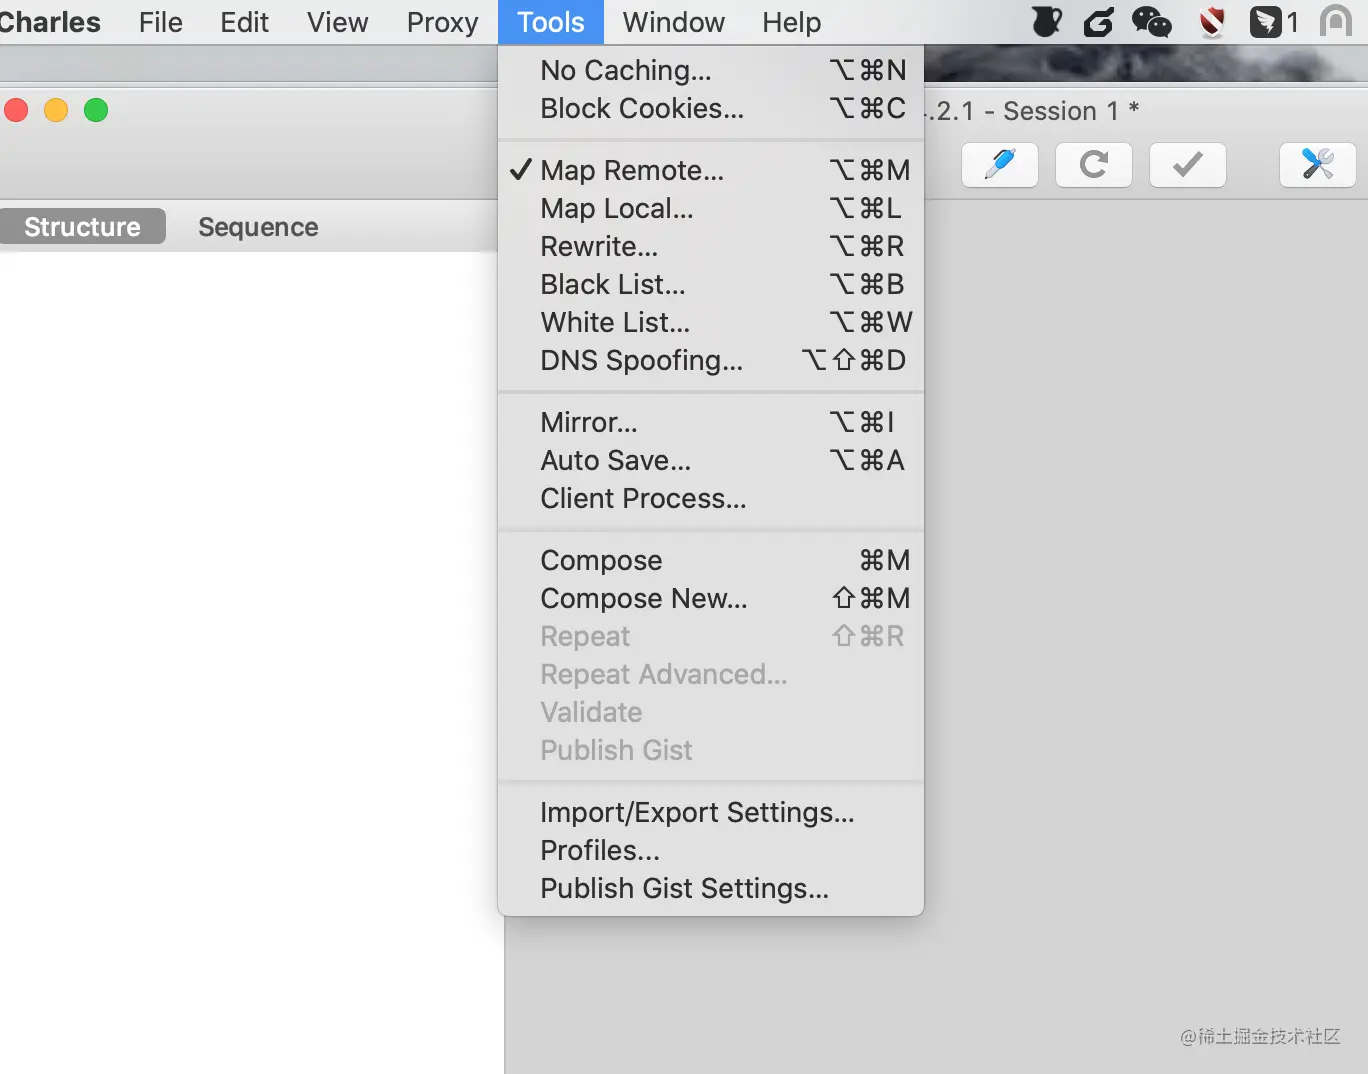This screenshot has height=1074, width=1368.
Task: Click the swirl G icon in menu bar
Action: click(1098, 22)
